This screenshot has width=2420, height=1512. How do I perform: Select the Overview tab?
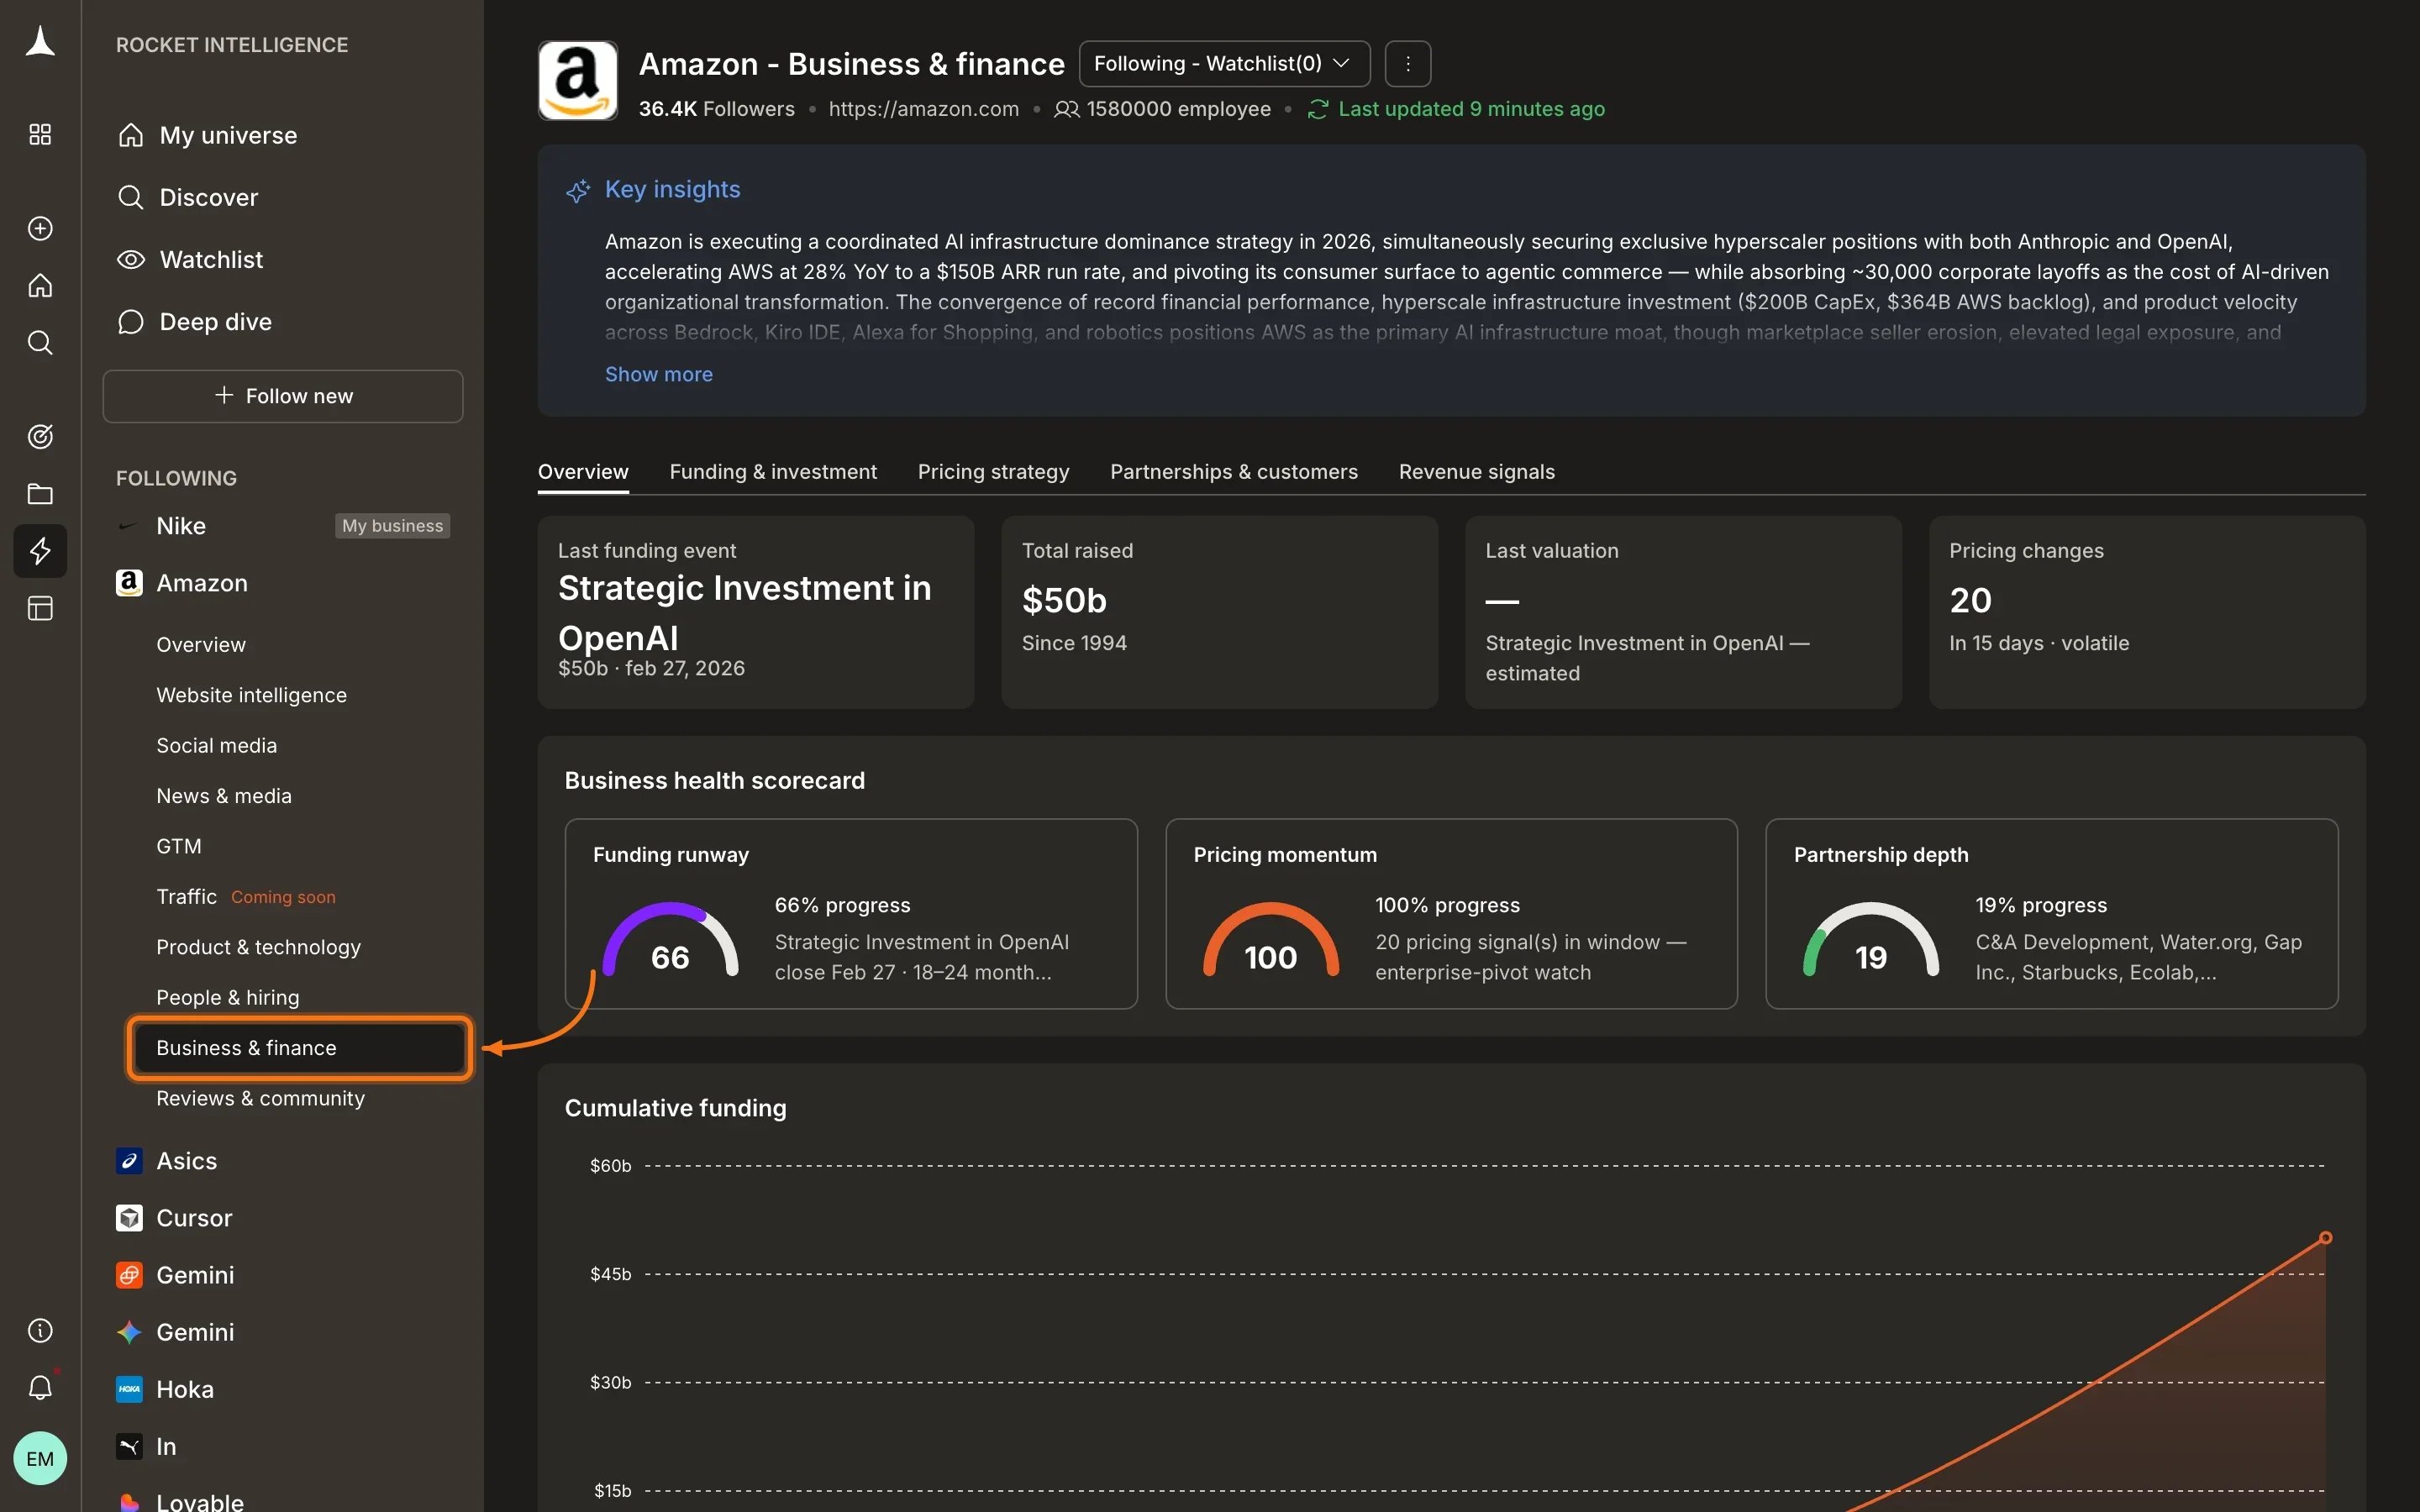point(583,471)
